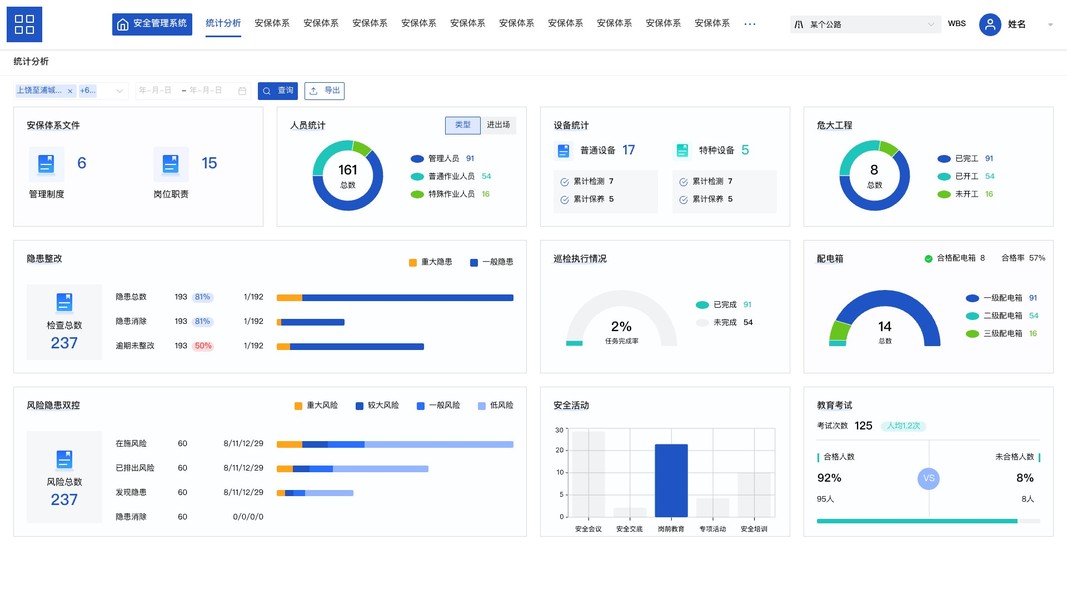The image size is (1067, 600).
Task: Click the 统计分析 breadcrumb title
Action: click(x=31, y=61)
